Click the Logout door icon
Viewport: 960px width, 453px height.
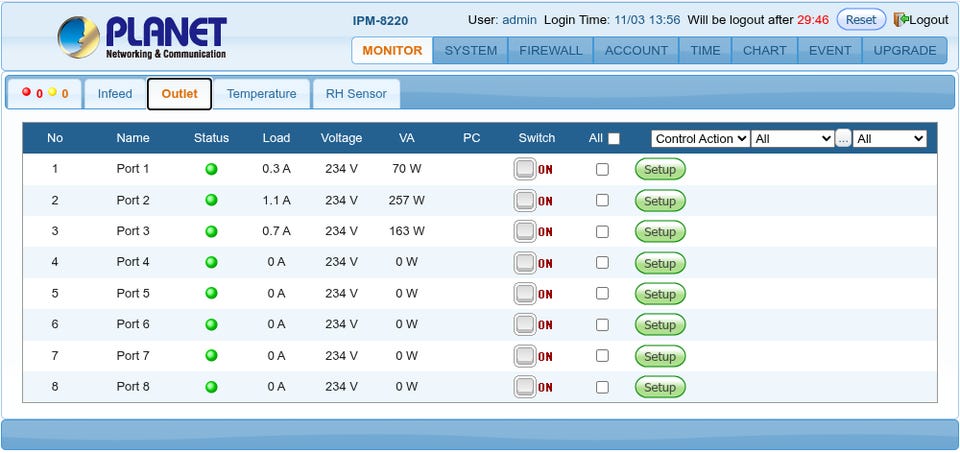click(x=899, y=20)
